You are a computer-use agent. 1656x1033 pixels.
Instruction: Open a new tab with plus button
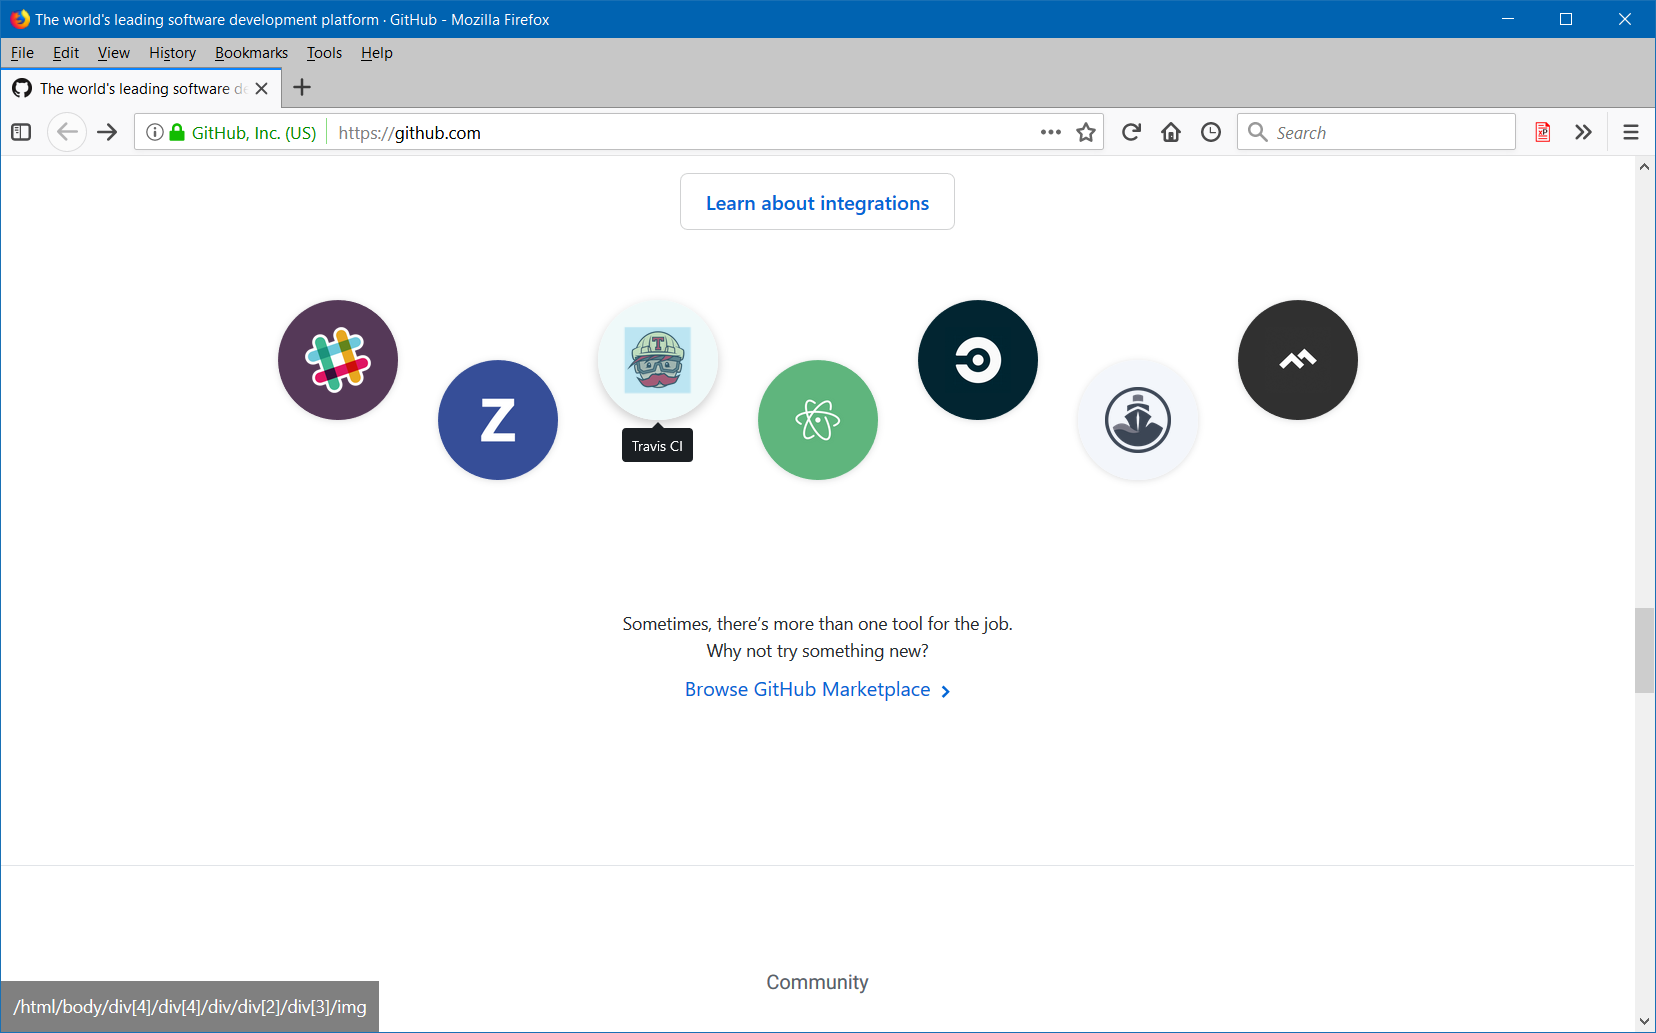click(x=302, y=88)
